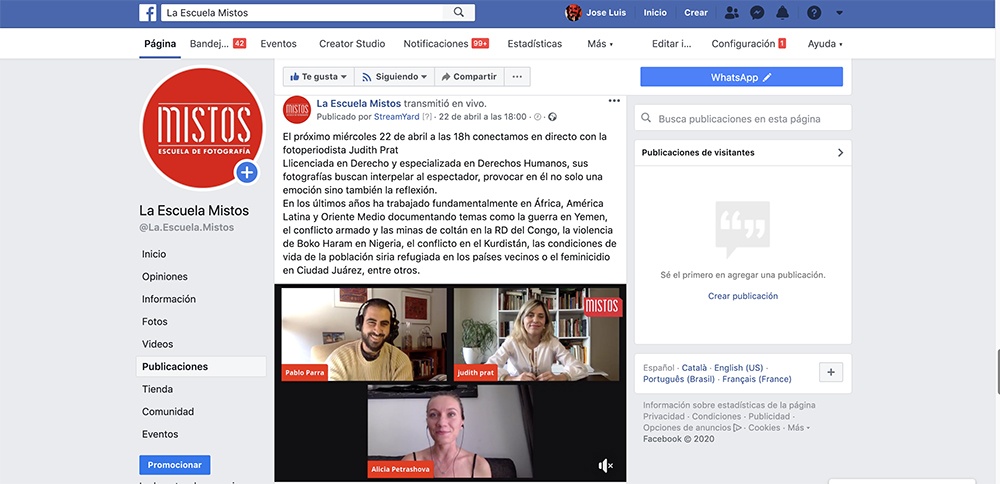Open the Ayuda dropdown
Image resolution: width=1000 pixels, height=484 pixels.
coord(825,44)
